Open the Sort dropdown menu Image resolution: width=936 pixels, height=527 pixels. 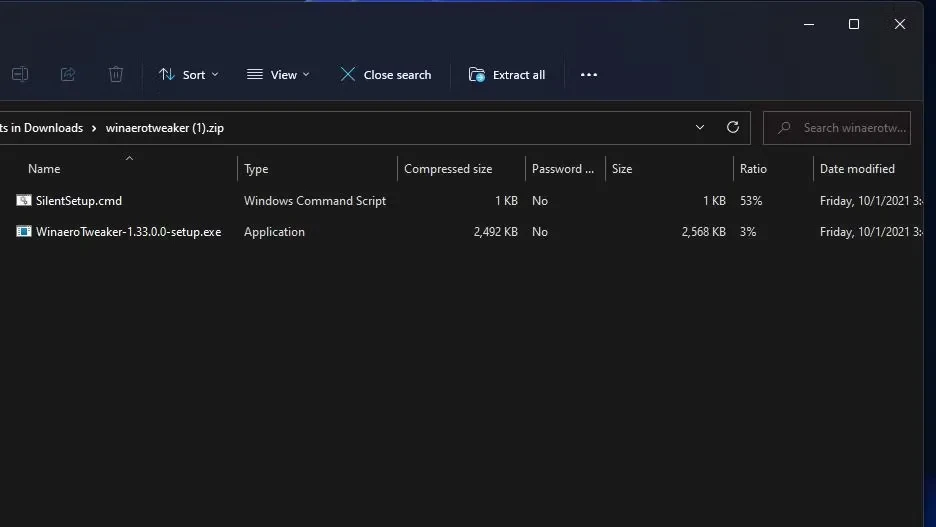pyautogui.click(x=189, y=75)
